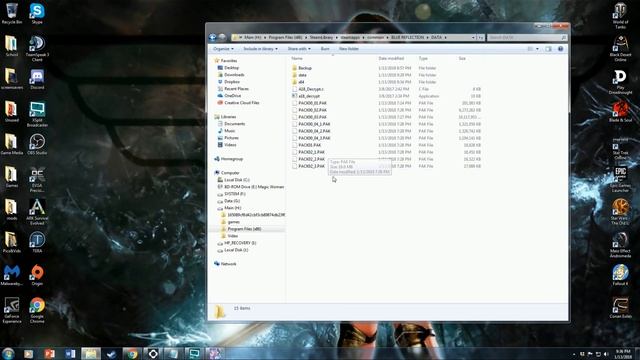Launch the GeForce Experience shortcut

[11, 310]
